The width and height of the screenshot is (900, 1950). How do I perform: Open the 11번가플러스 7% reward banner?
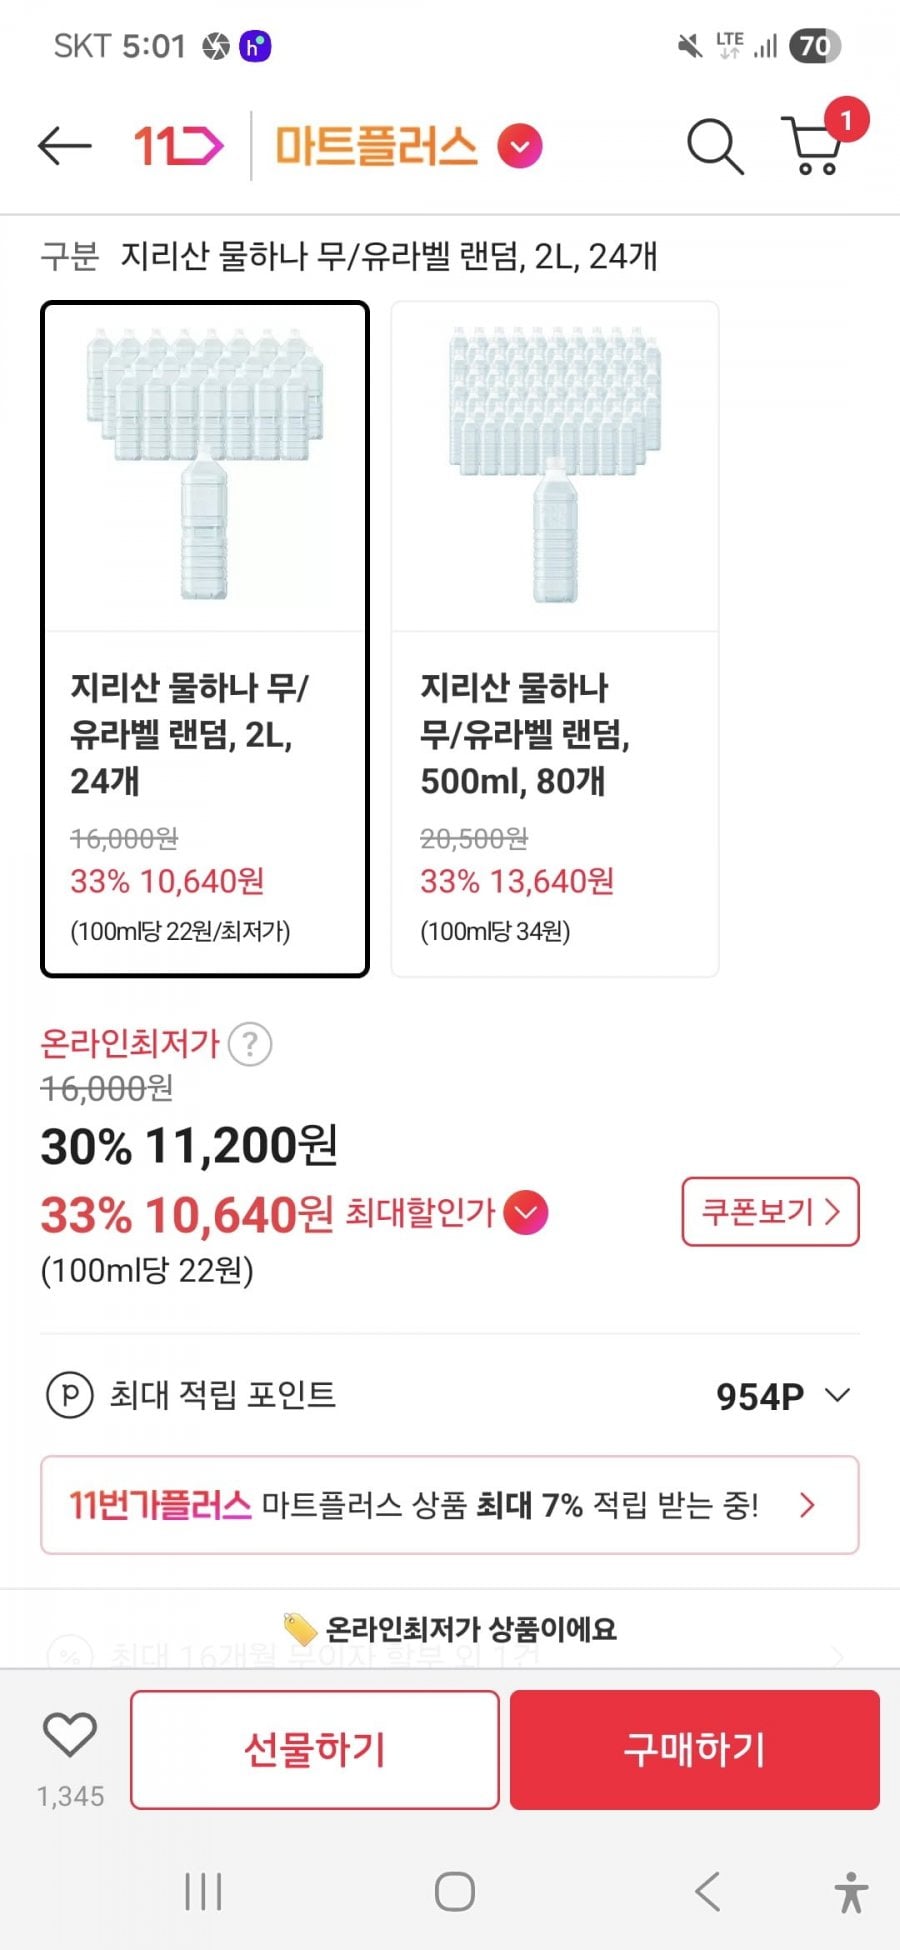point(450,1505)
